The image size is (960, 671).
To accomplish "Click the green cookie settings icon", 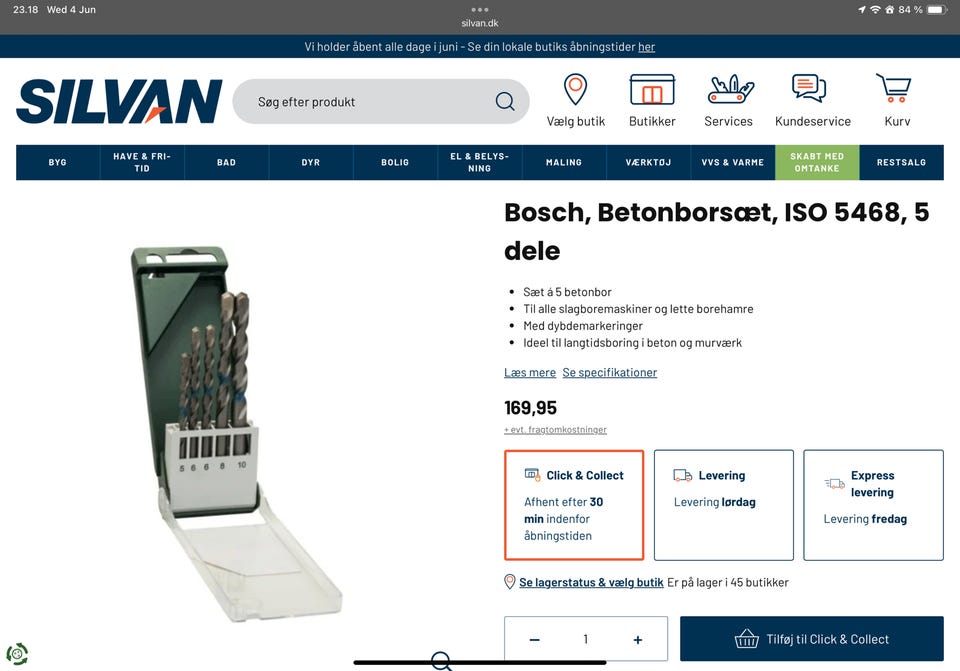I will point(17,654).
